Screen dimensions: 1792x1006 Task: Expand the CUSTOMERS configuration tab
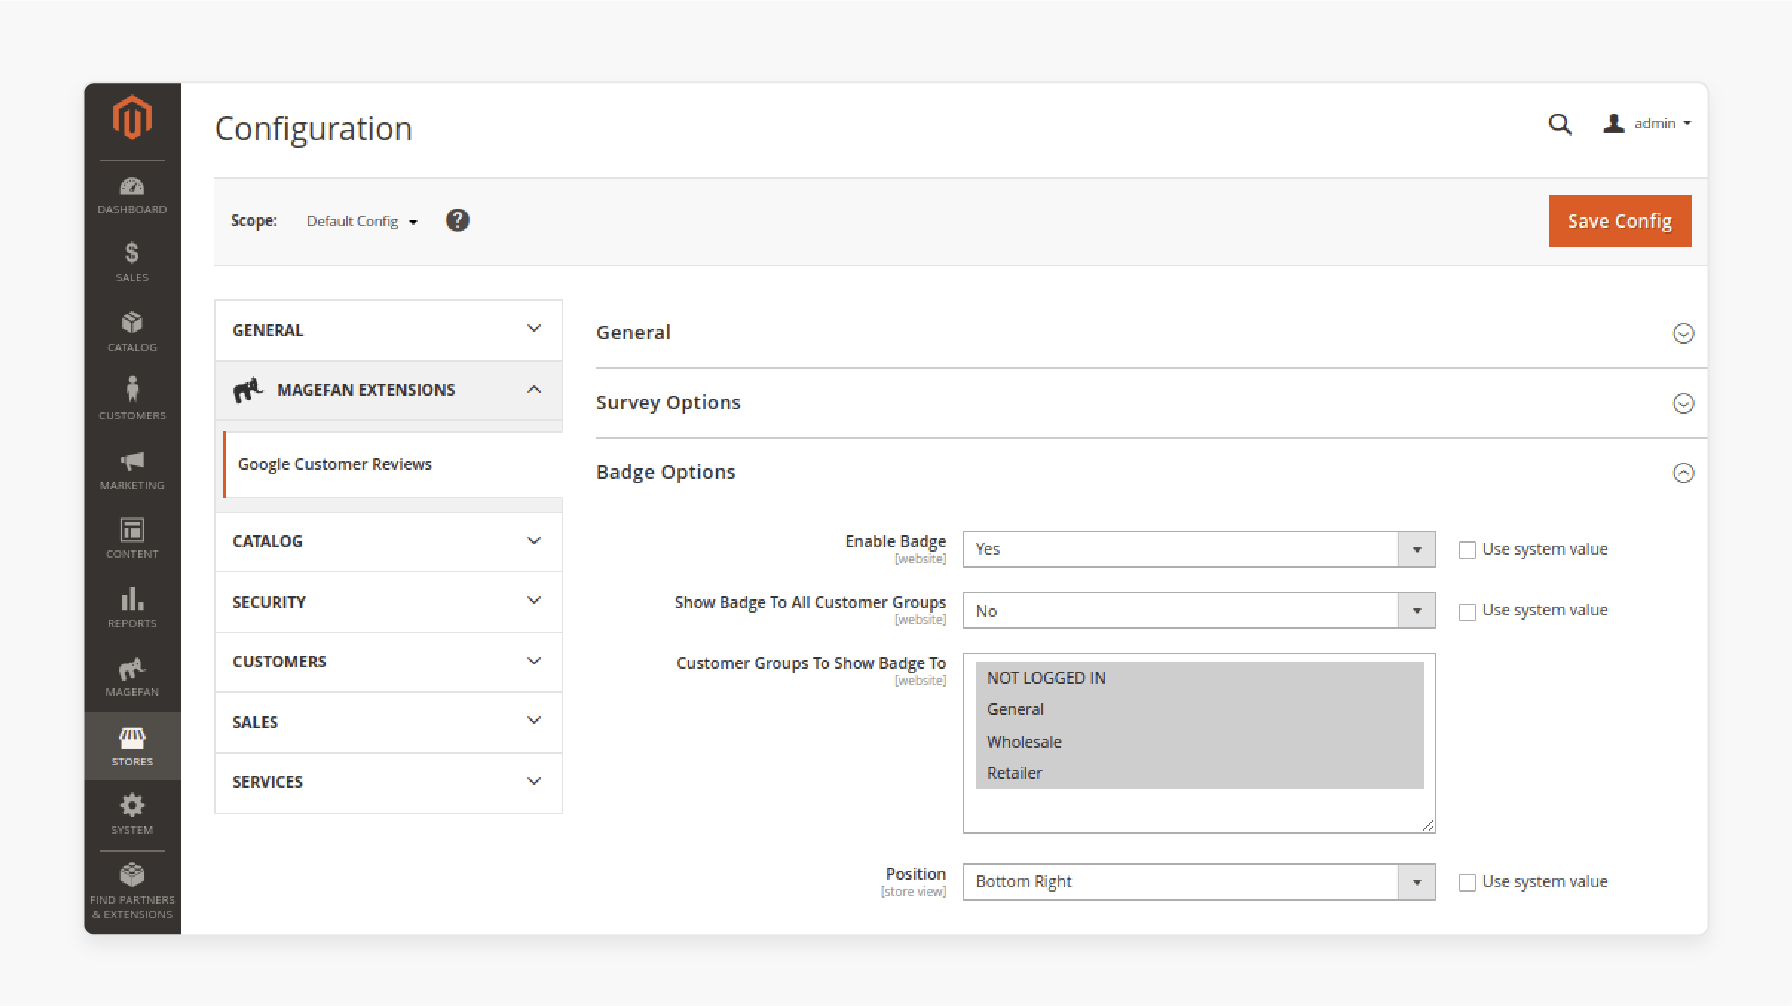tap(388, 662)
